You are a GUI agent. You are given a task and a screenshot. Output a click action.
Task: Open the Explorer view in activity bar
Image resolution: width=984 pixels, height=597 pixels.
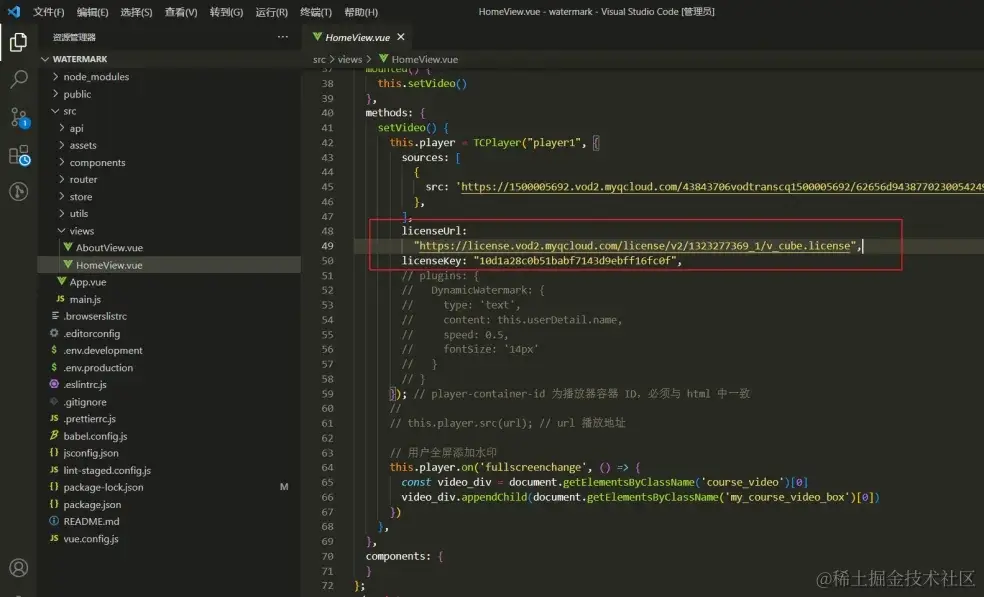click(x=18, y=42)
